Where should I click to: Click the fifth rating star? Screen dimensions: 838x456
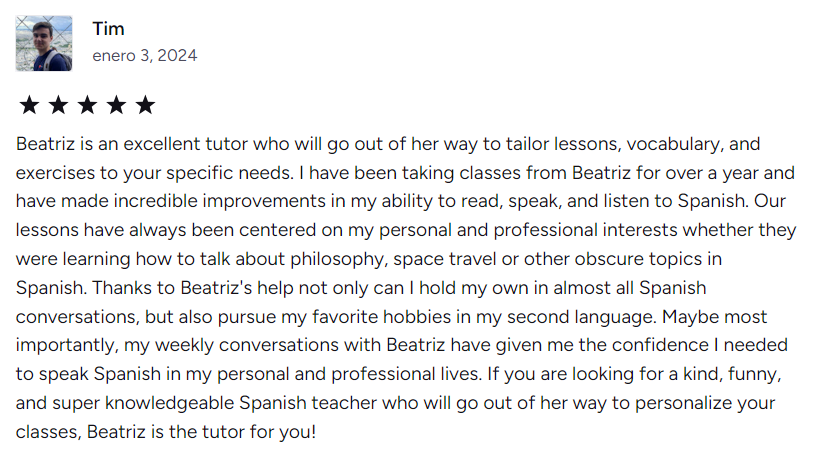(145, 105)
